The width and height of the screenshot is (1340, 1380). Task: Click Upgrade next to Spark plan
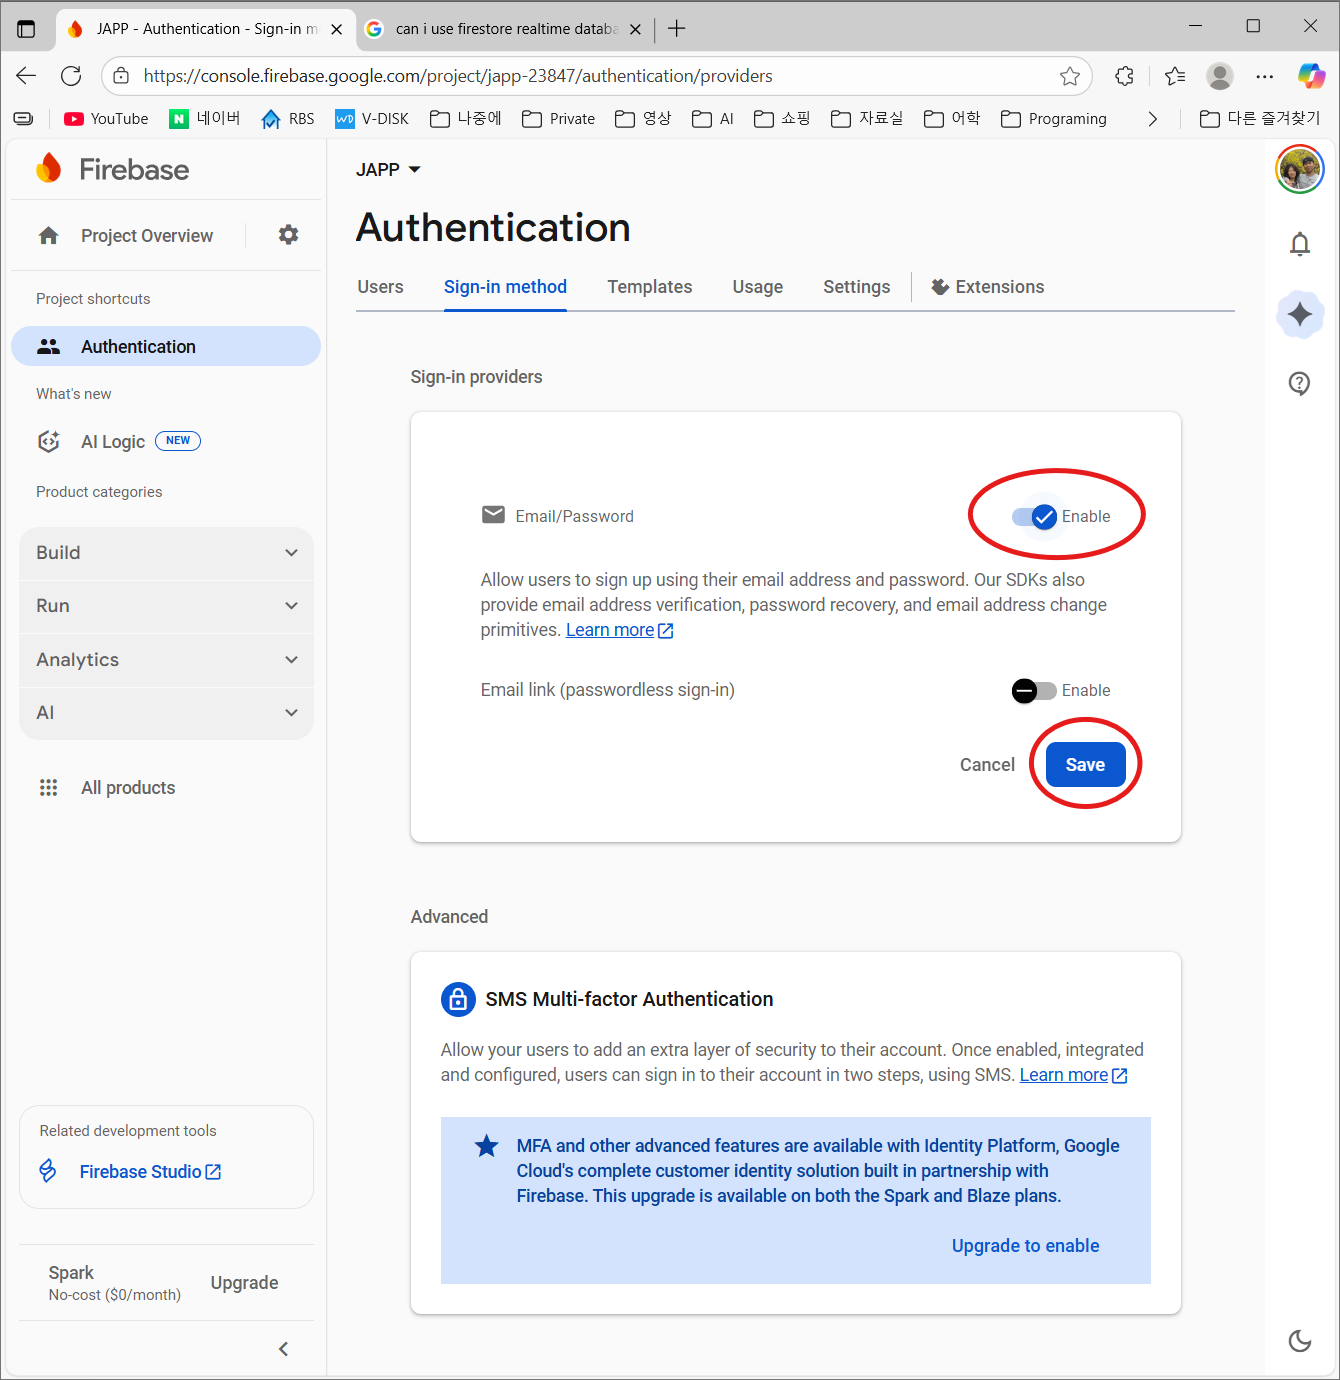[x=245, y=1283]
